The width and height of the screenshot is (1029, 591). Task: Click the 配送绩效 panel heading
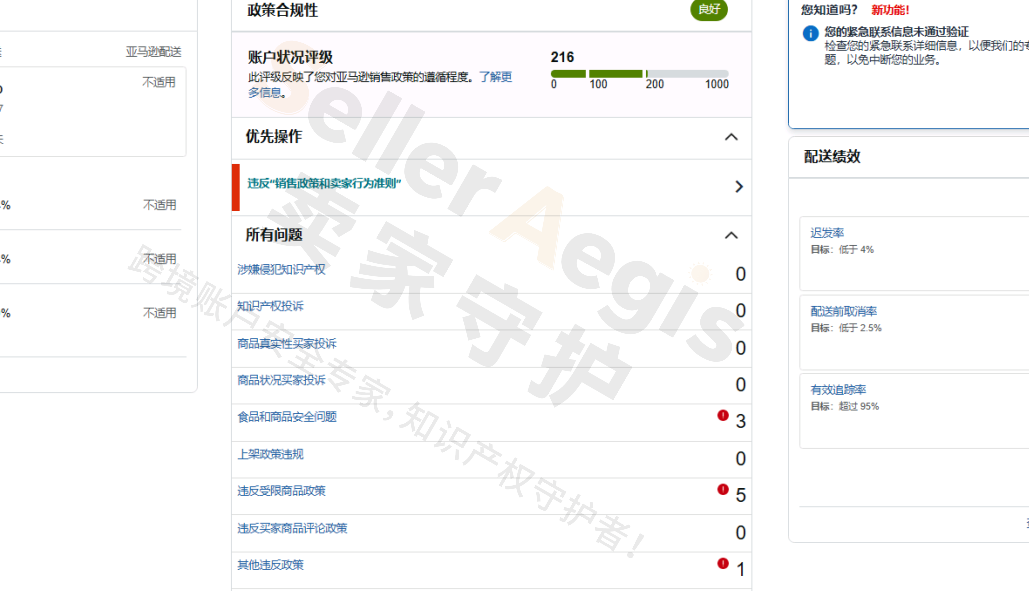832,156
